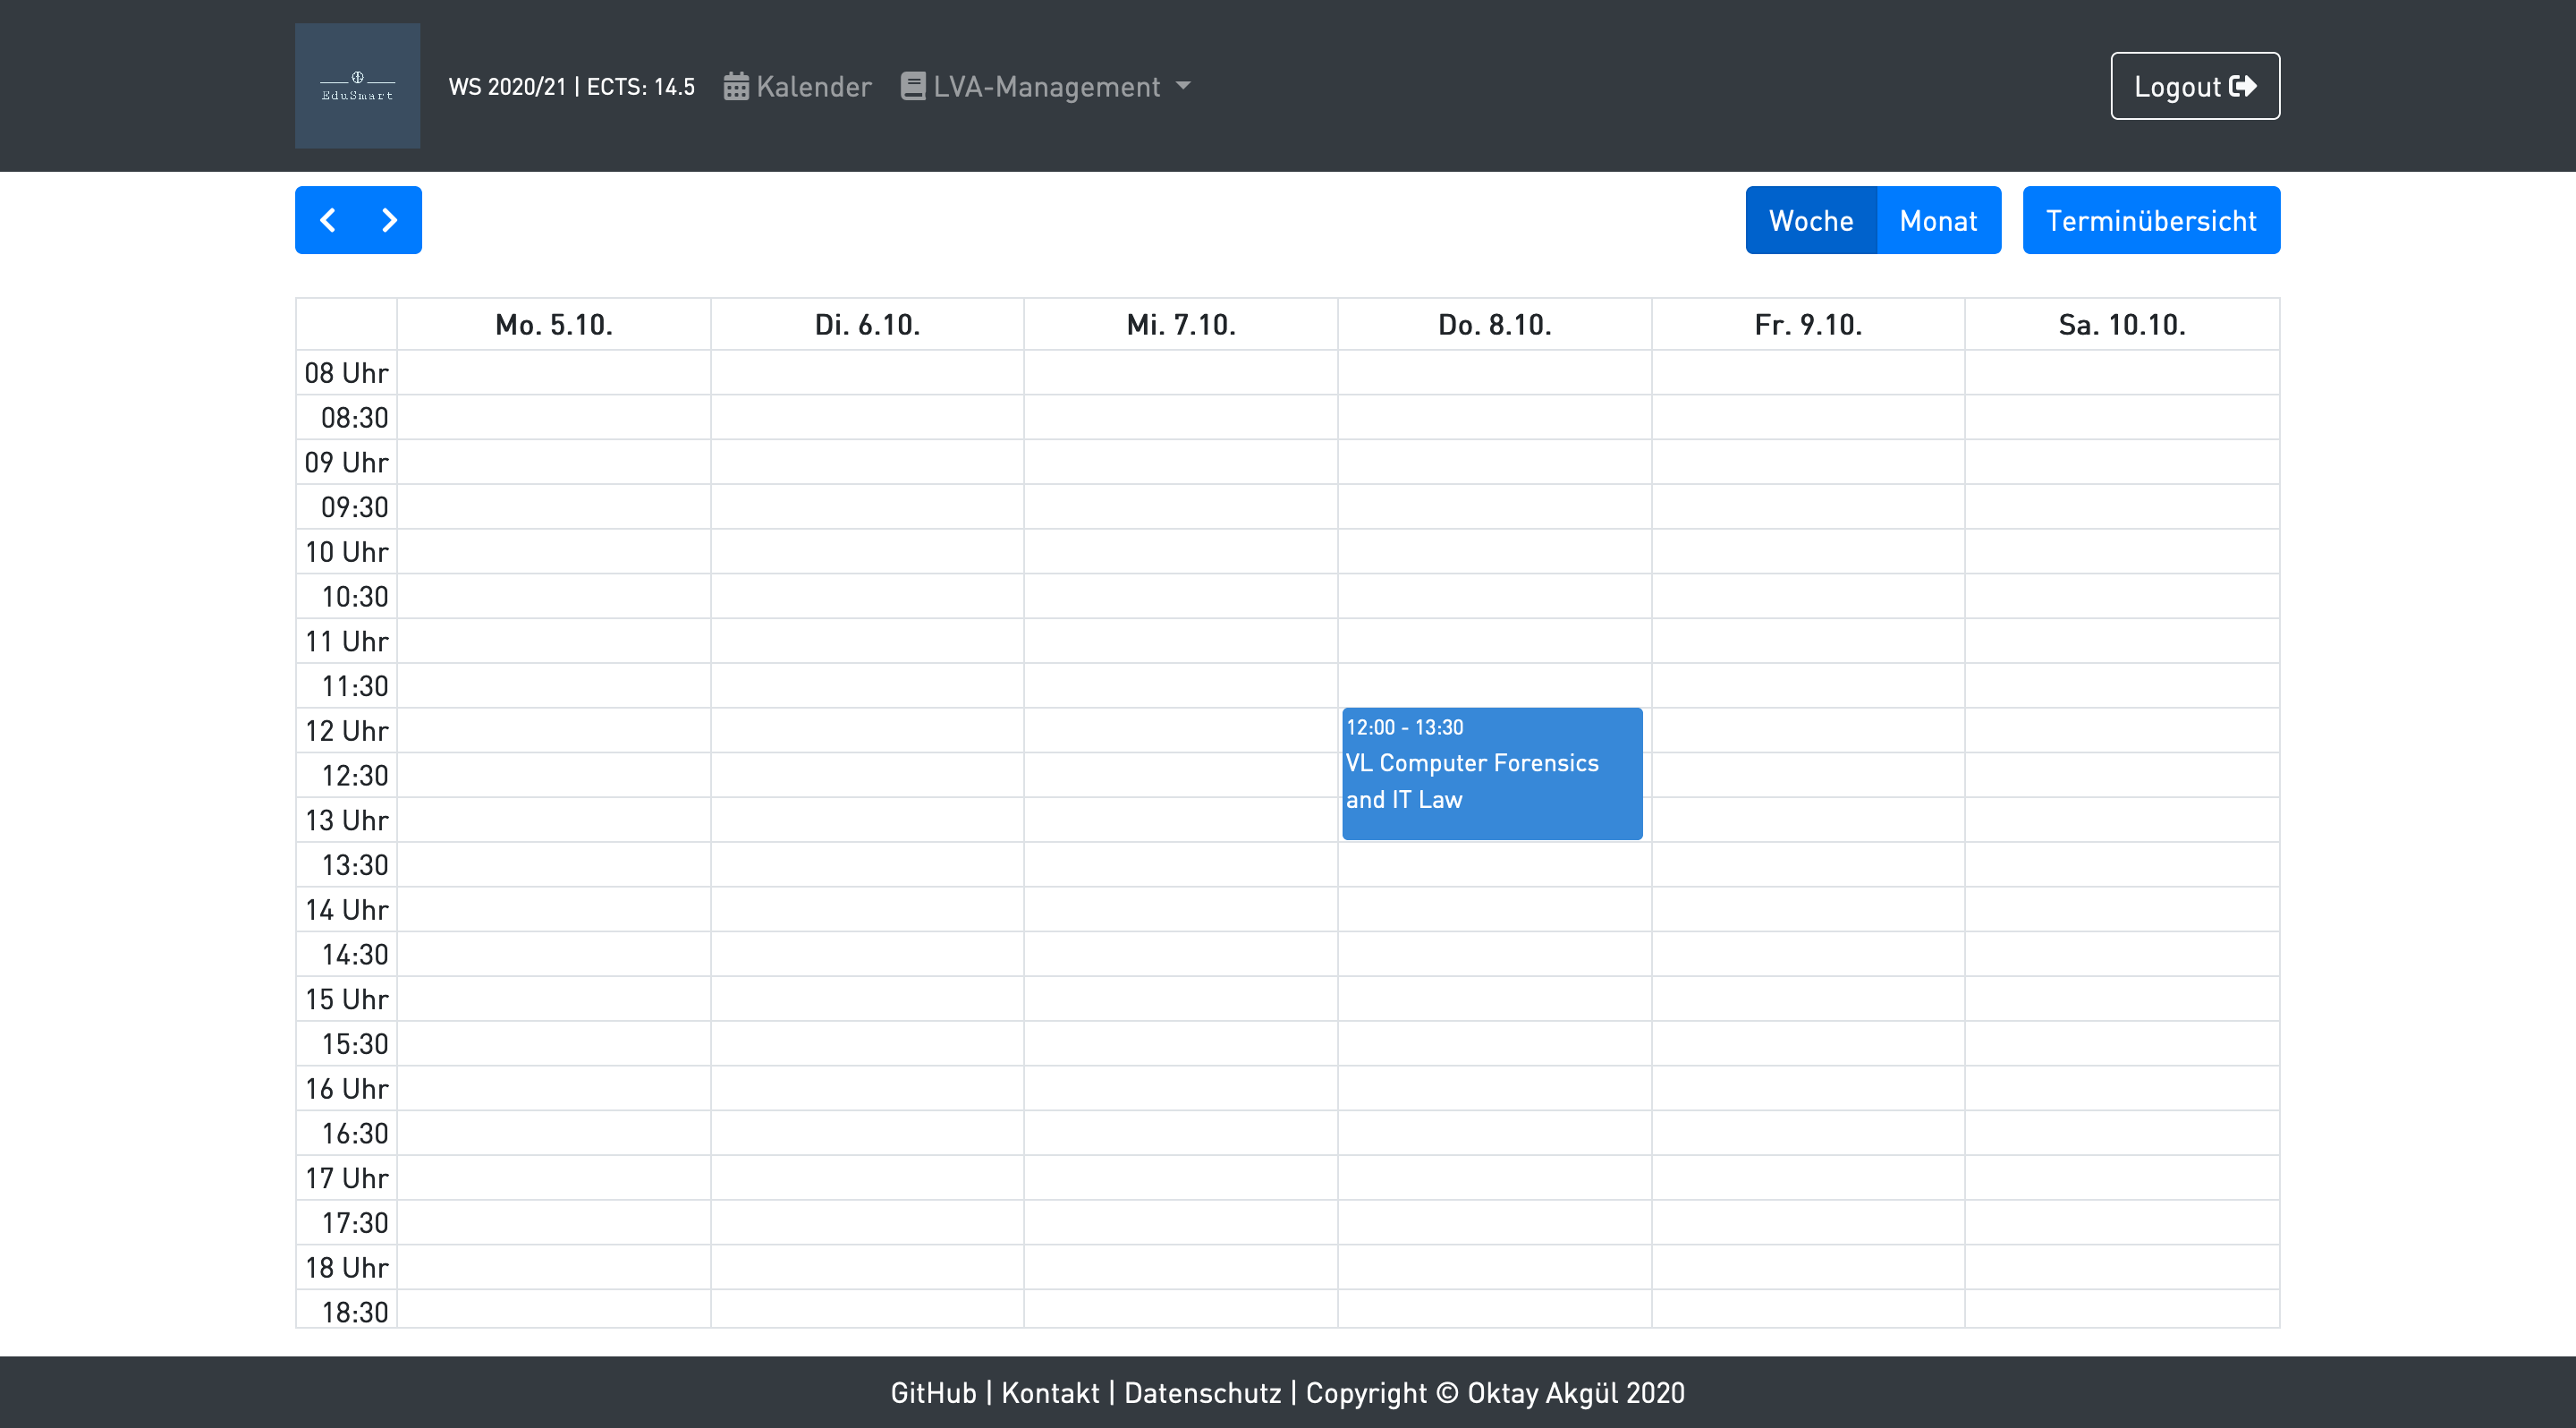The width and height of the screenshot is (2576, 1428).
Task: Open Kalender from the navigation bar
Action: point(813,87)
